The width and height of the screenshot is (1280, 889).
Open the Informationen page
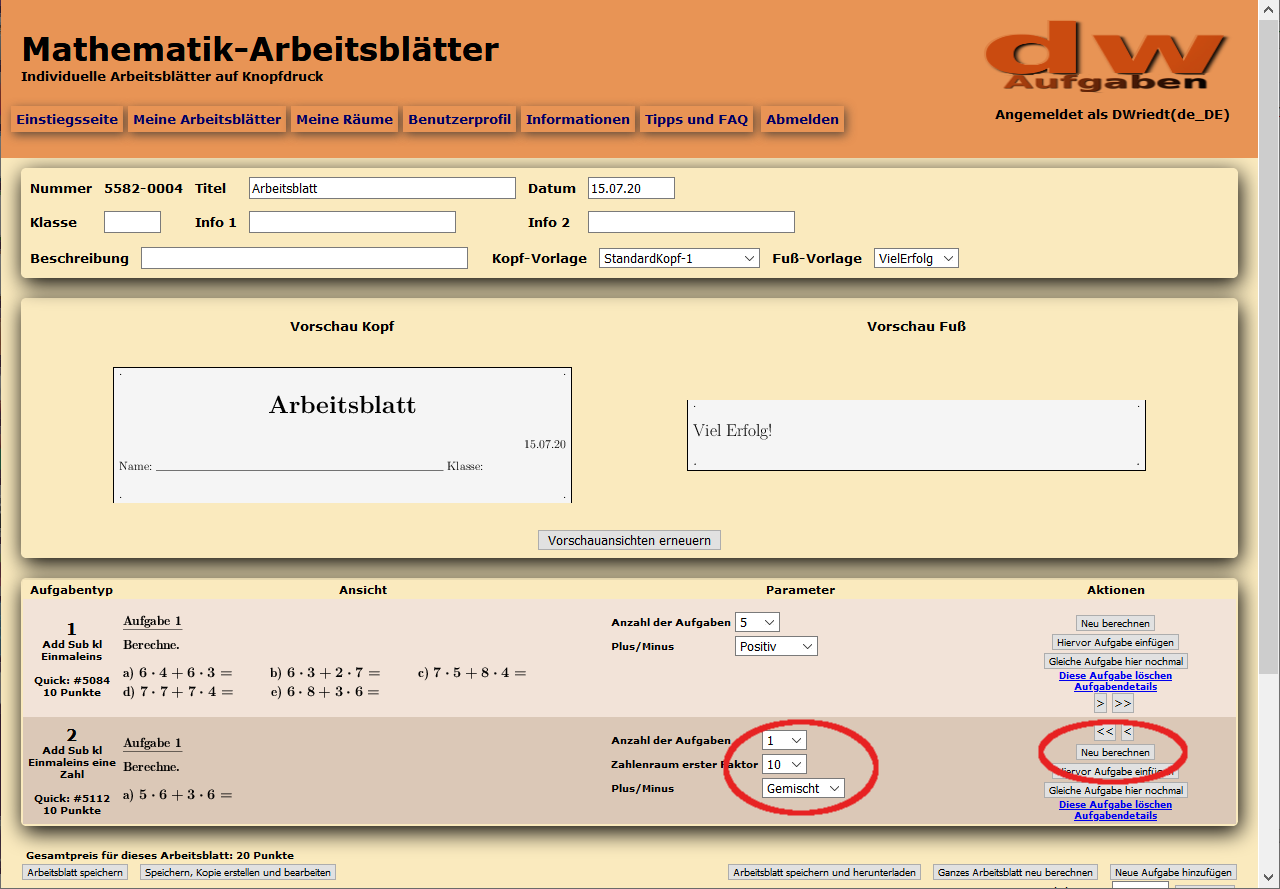coord(578,119)
